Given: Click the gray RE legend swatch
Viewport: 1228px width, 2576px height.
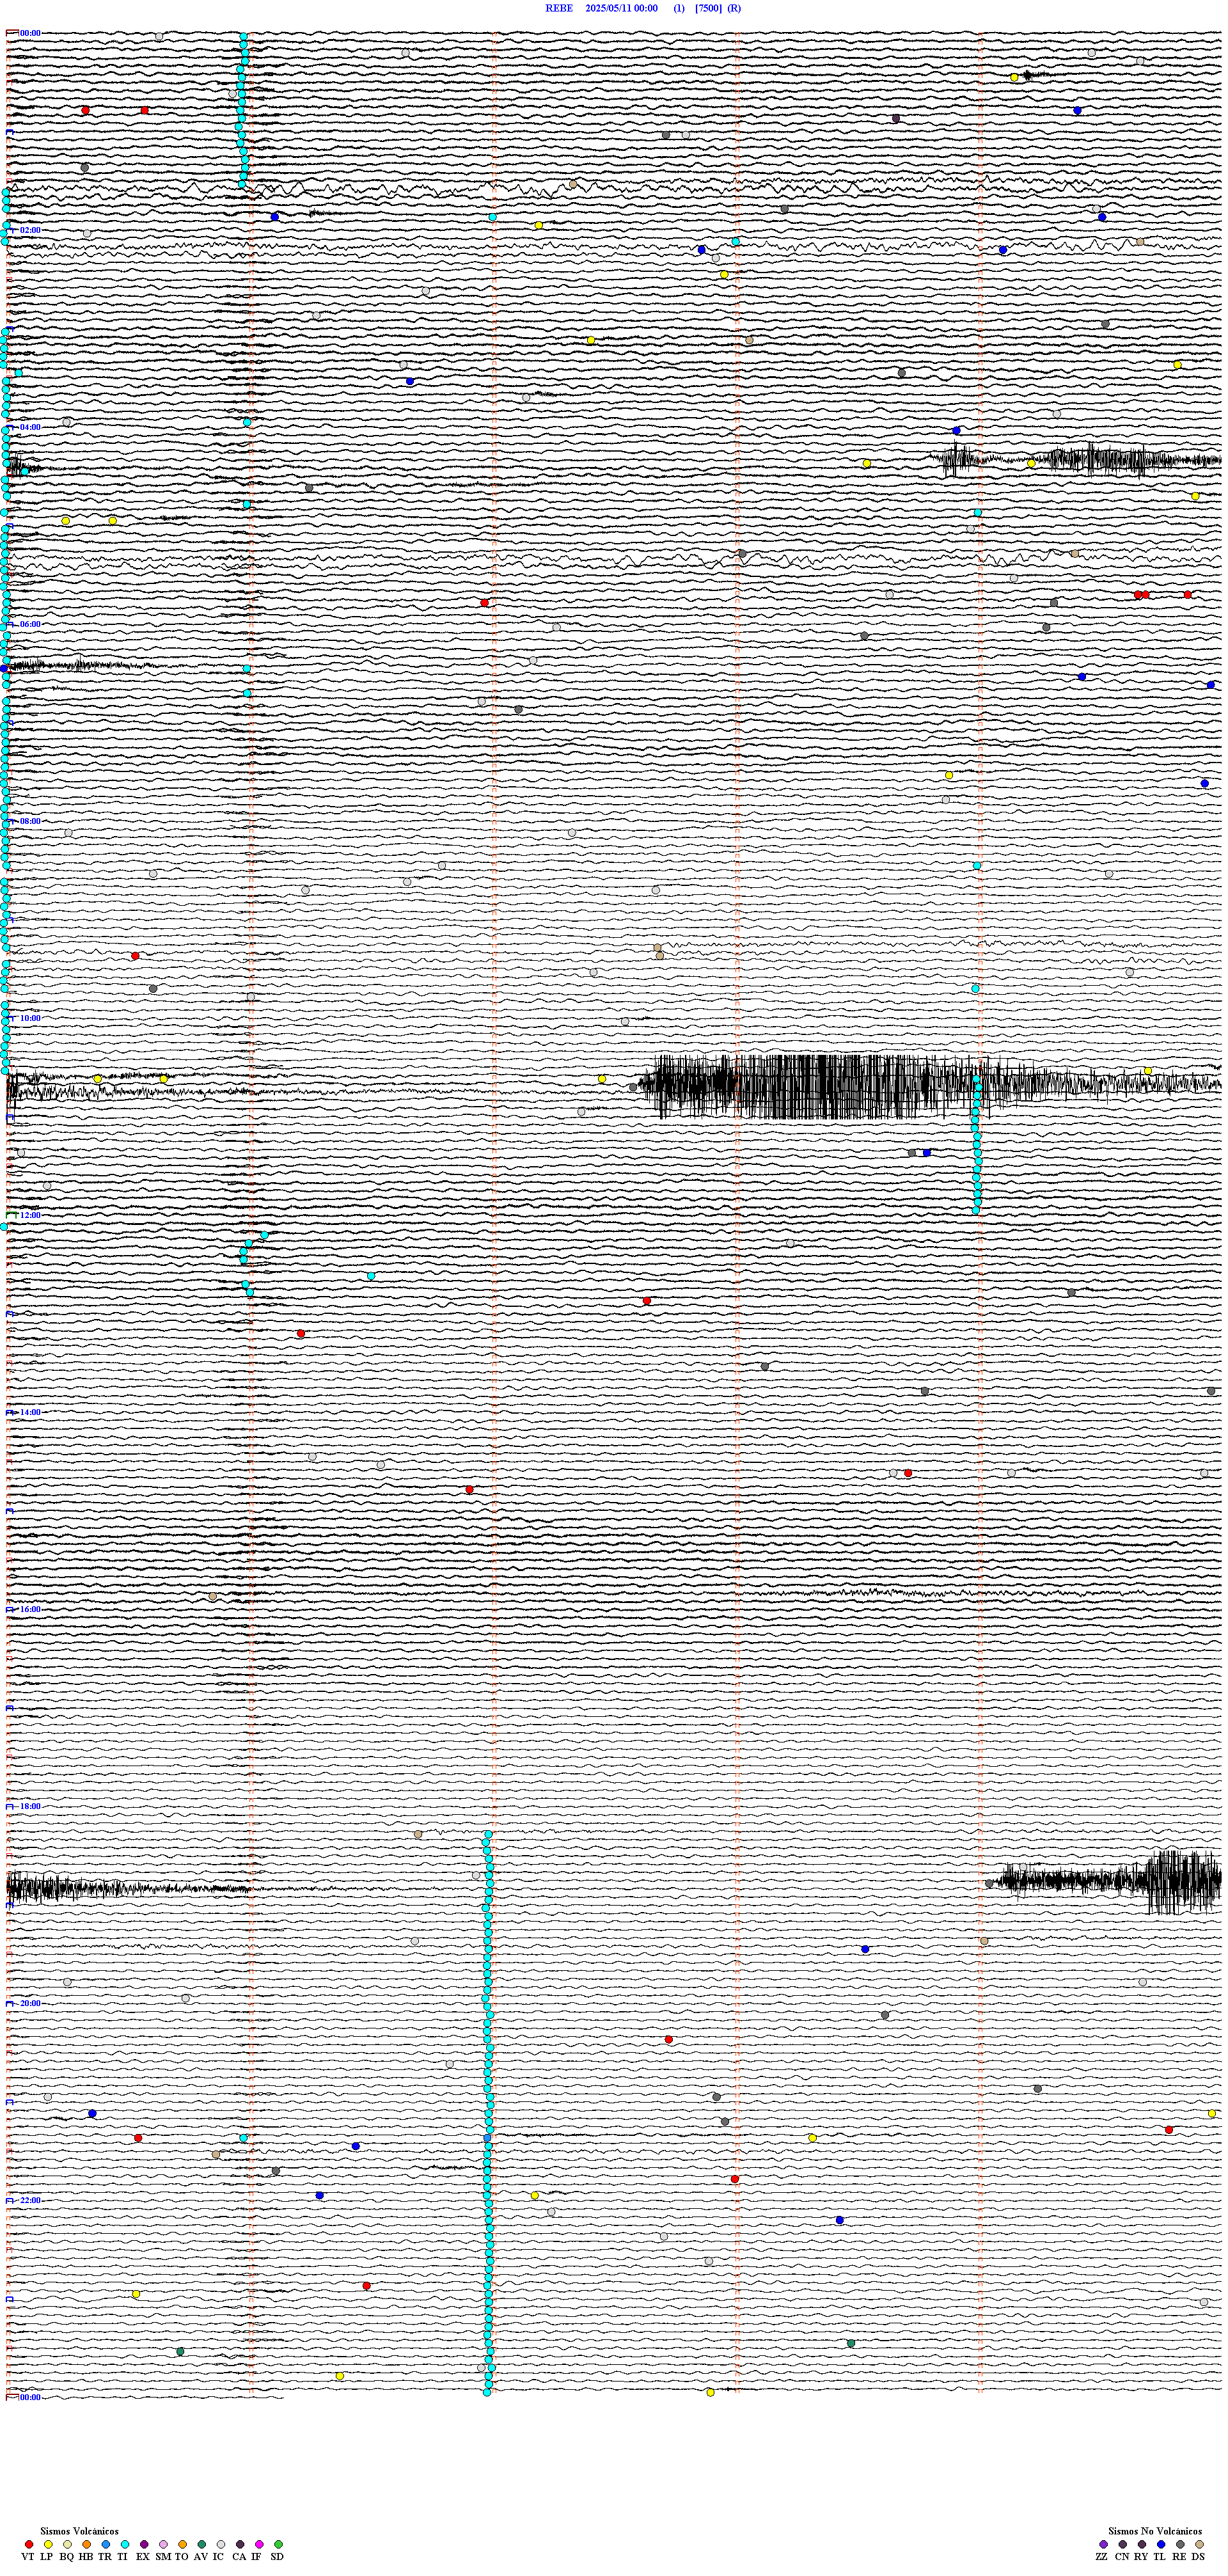Looking at the screenshot, I should click(x=1180, y=2543).
